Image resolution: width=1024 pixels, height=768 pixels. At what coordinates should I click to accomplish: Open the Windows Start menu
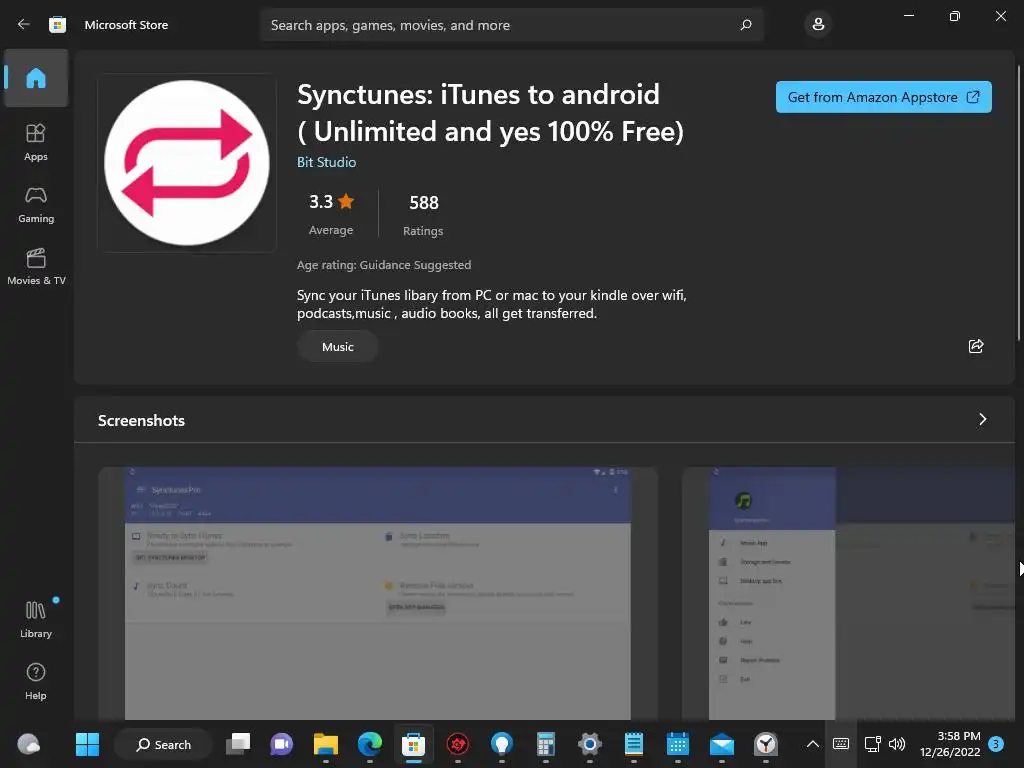[88, 744]
